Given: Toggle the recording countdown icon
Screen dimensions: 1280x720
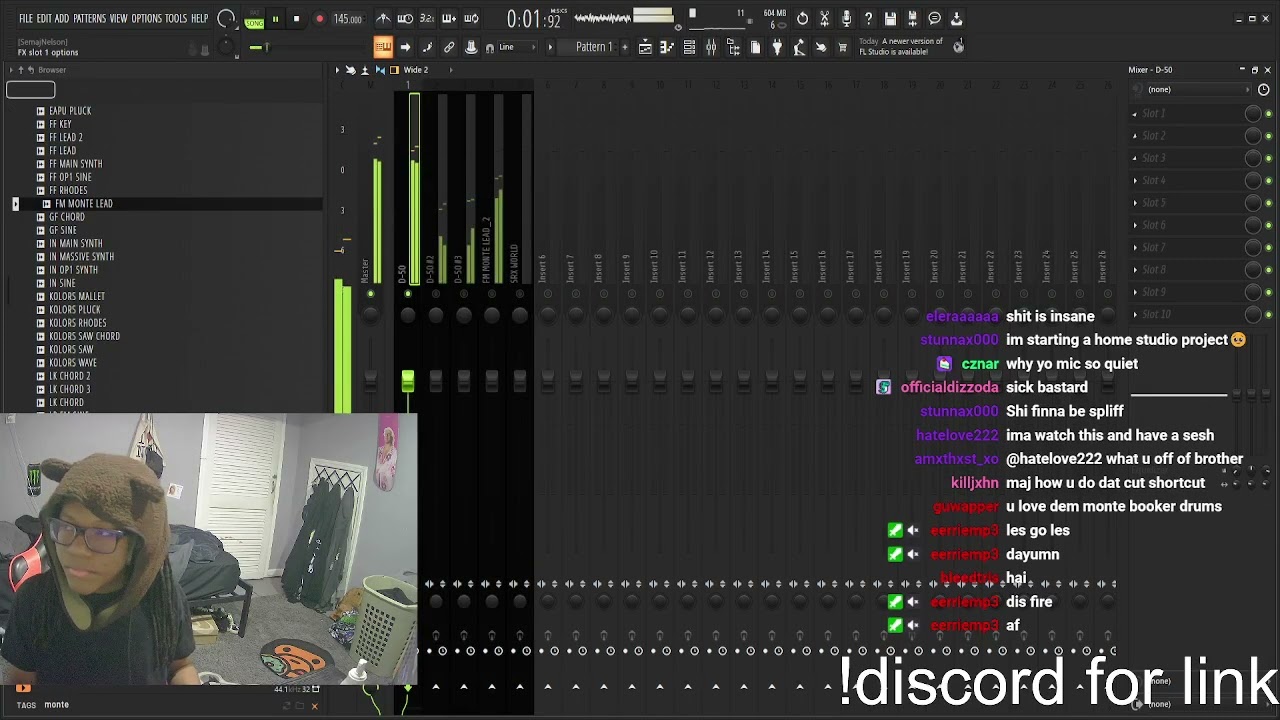Looking at the screenshot, I should tap(427, 19).
